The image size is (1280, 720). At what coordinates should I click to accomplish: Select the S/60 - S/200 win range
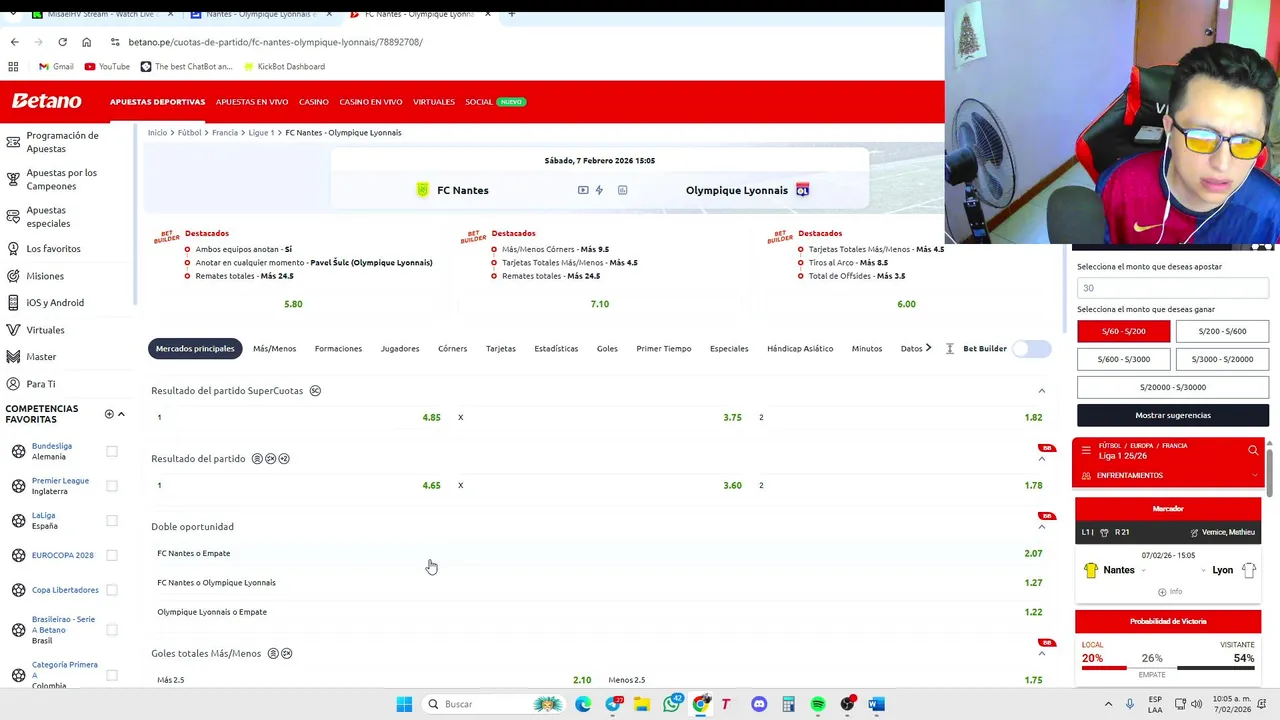(1123, 331)
